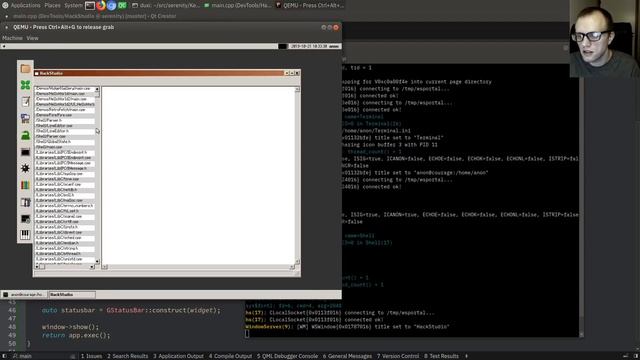Open the 8 Test Results pane

point(441,356)
